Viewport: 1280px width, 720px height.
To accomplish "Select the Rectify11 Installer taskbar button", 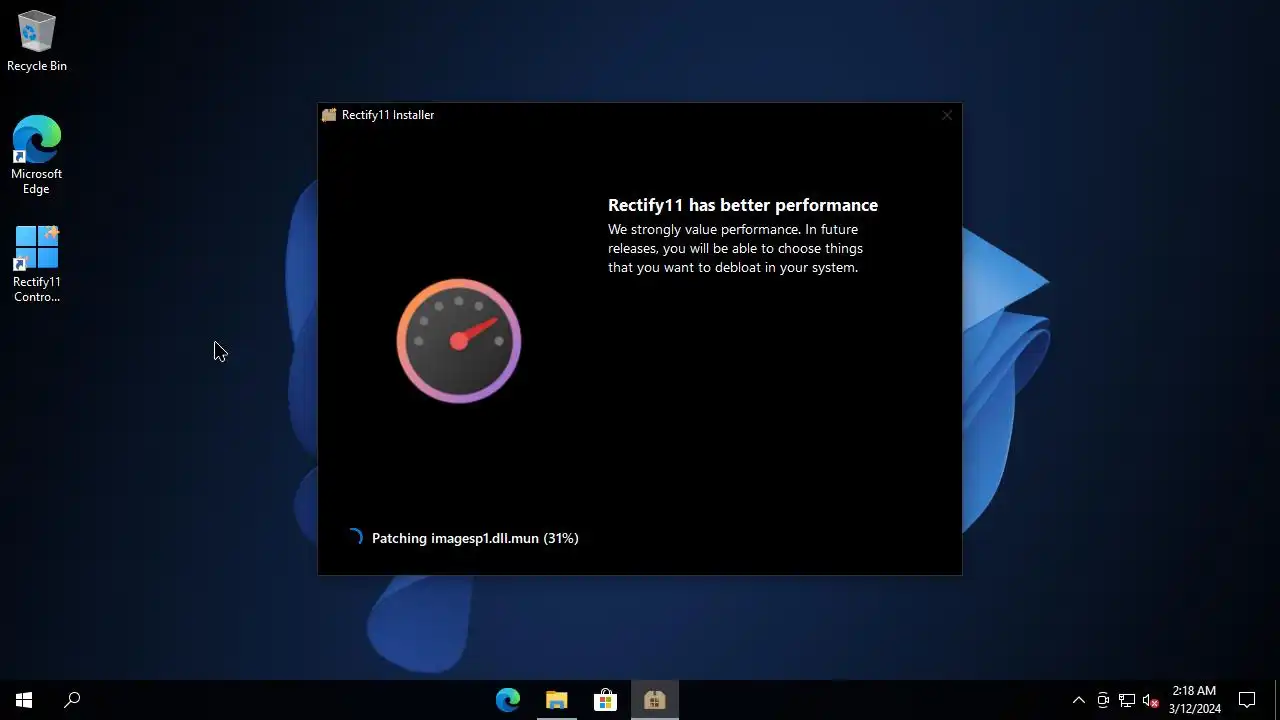I will coord(655,700).
